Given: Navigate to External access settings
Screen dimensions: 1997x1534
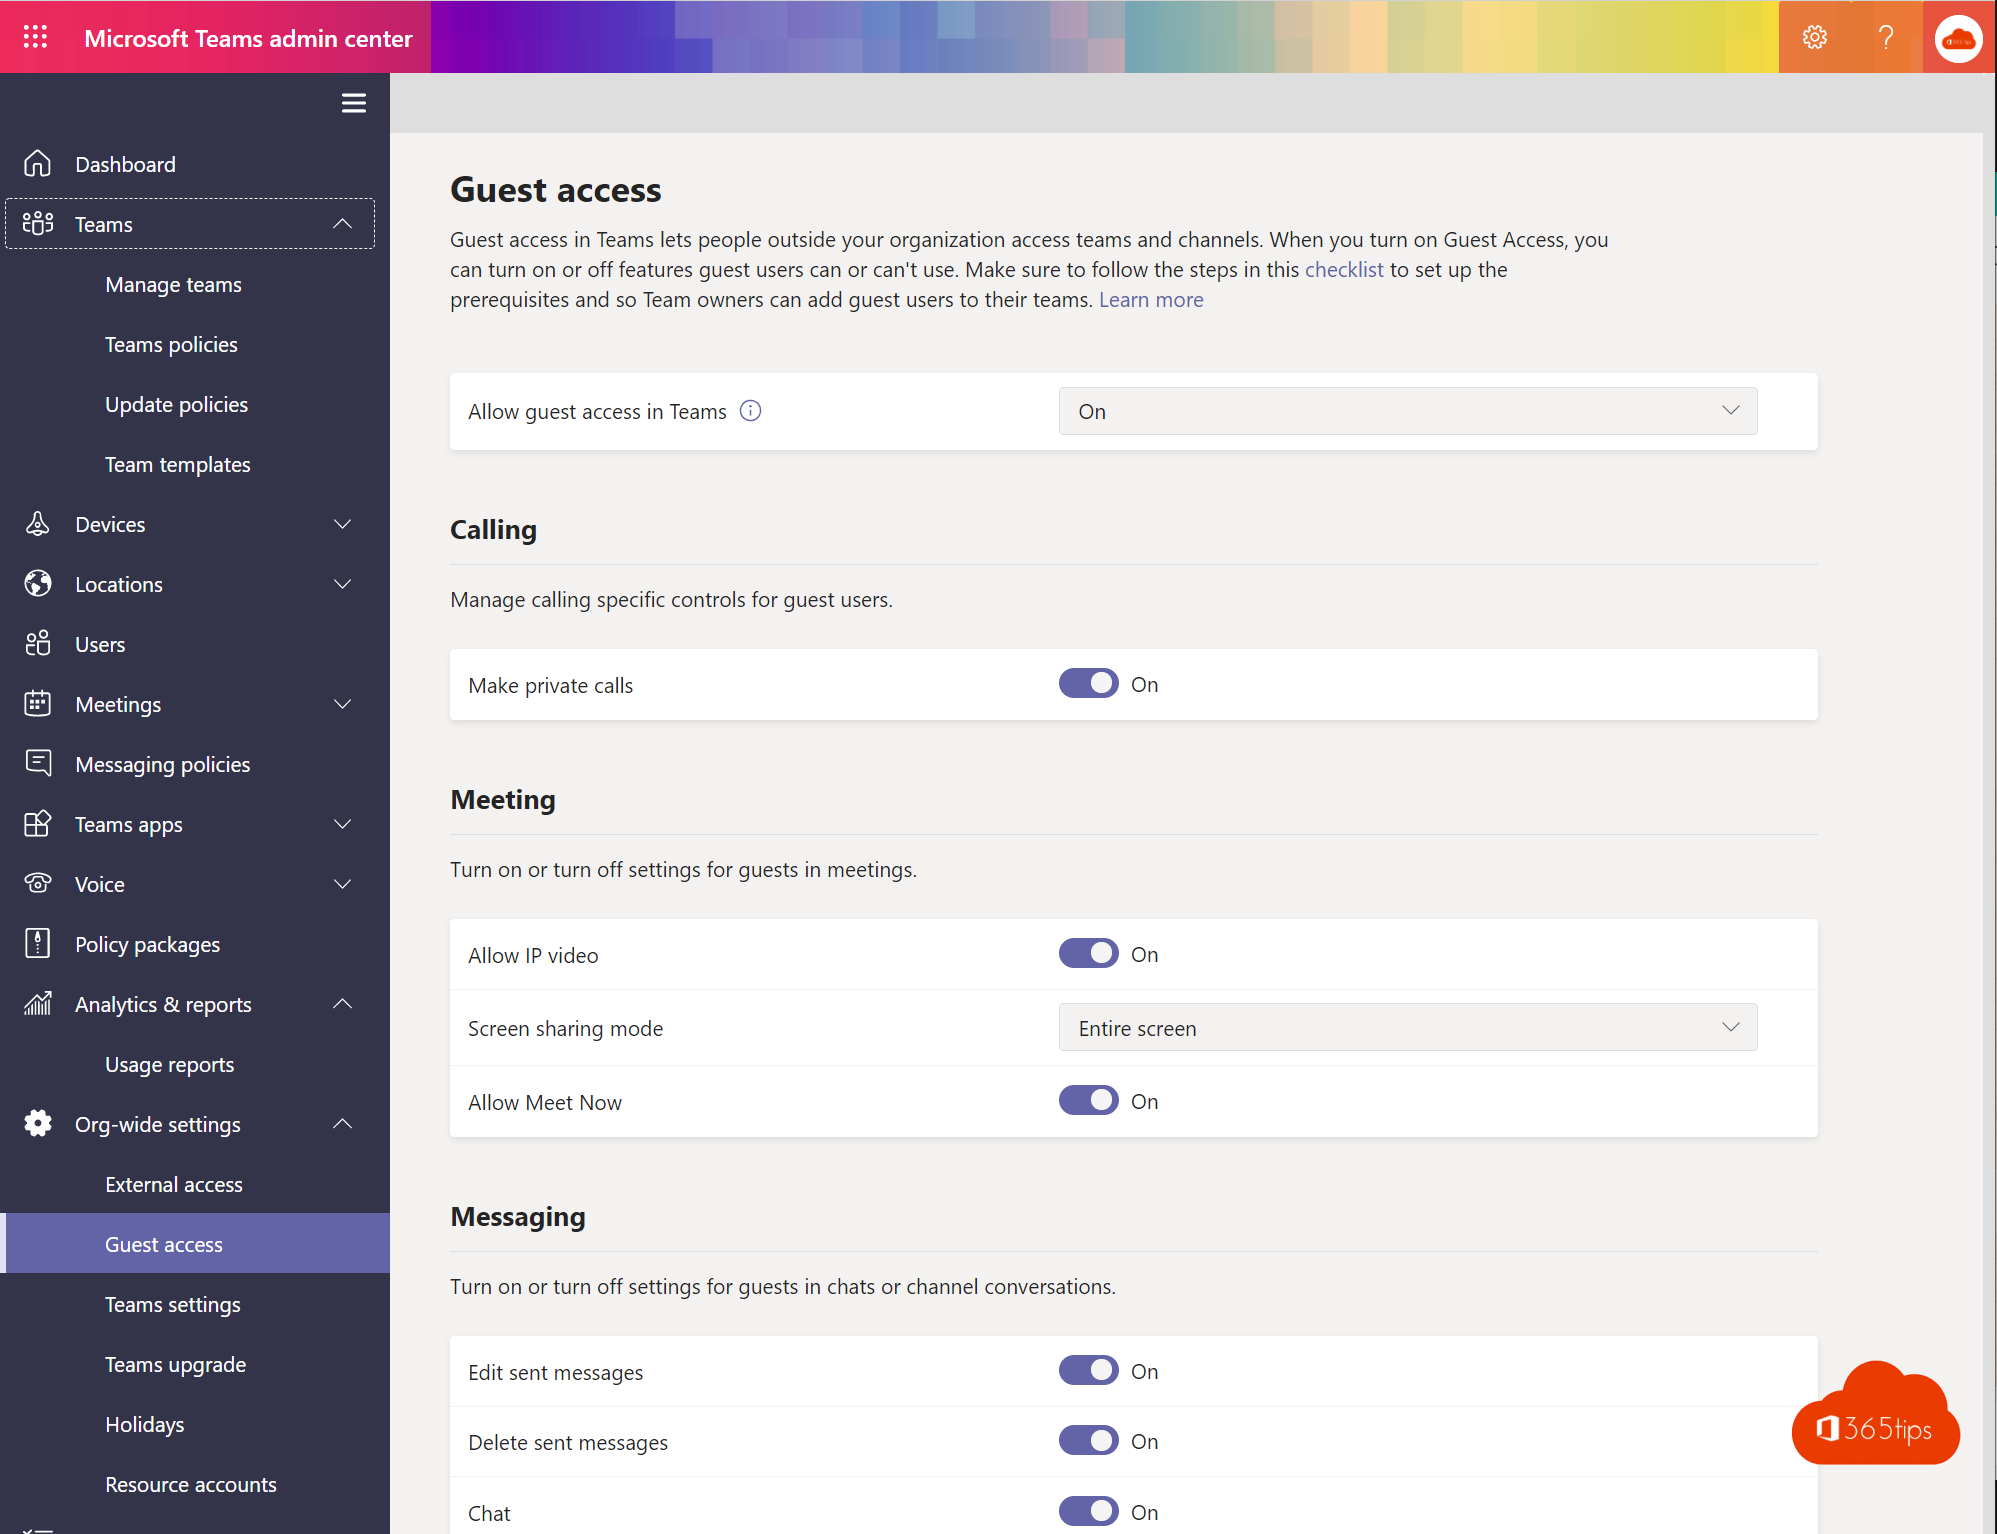Looking at the screenshot, I should click(174, 1183).
